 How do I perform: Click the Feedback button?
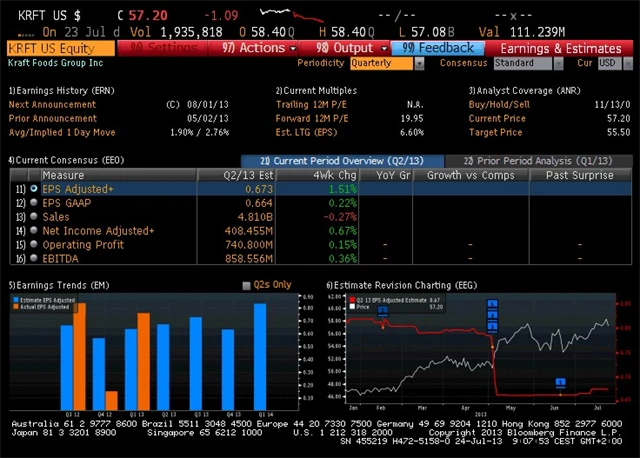click(438, 48)
